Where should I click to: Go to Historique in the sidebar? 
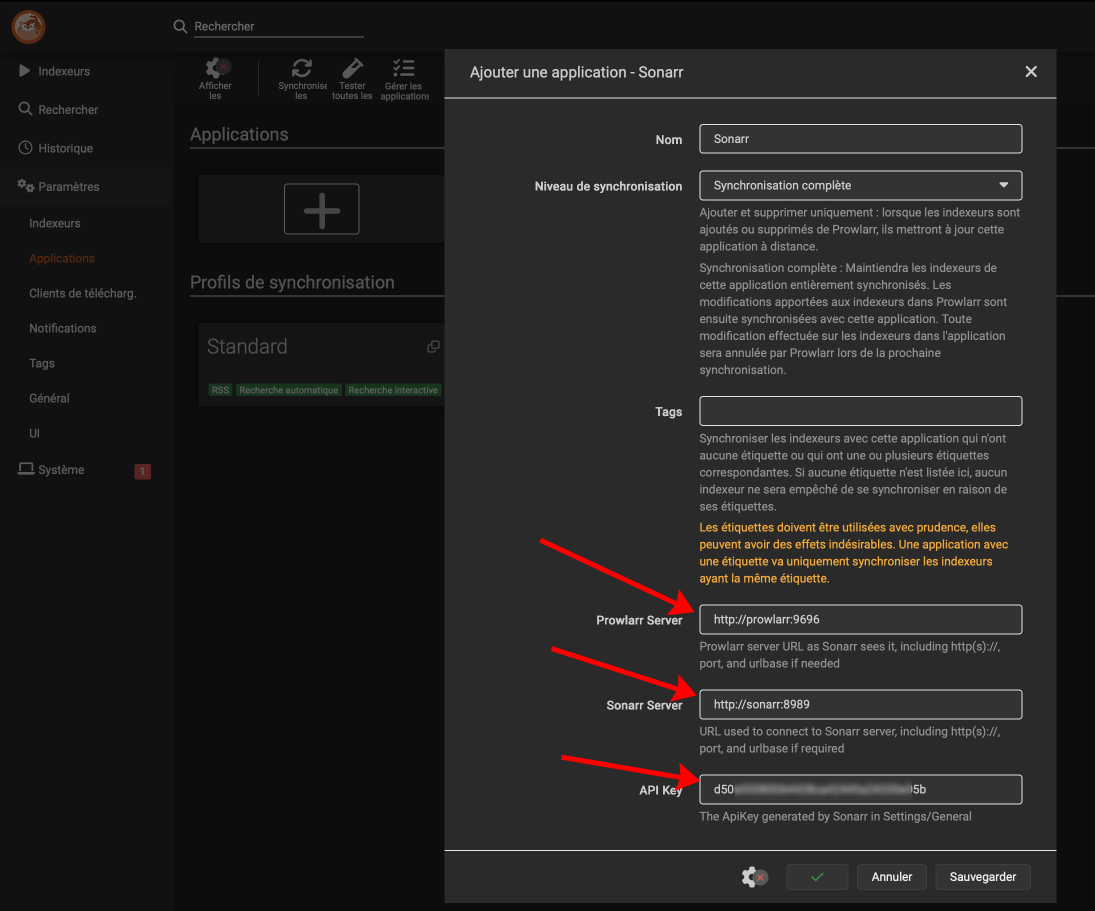tap(65, 148)
